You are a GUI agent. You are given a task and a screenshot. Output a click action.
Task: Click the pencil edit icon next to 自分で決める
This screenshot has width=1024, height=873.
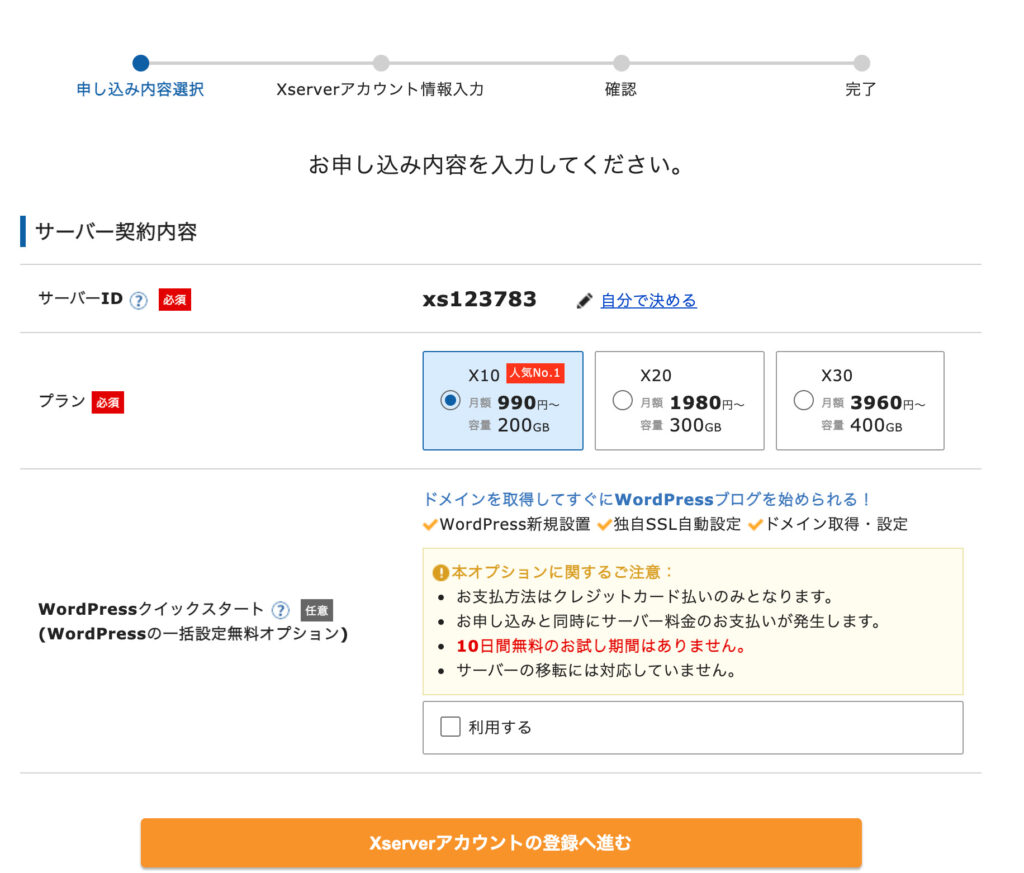584,301
